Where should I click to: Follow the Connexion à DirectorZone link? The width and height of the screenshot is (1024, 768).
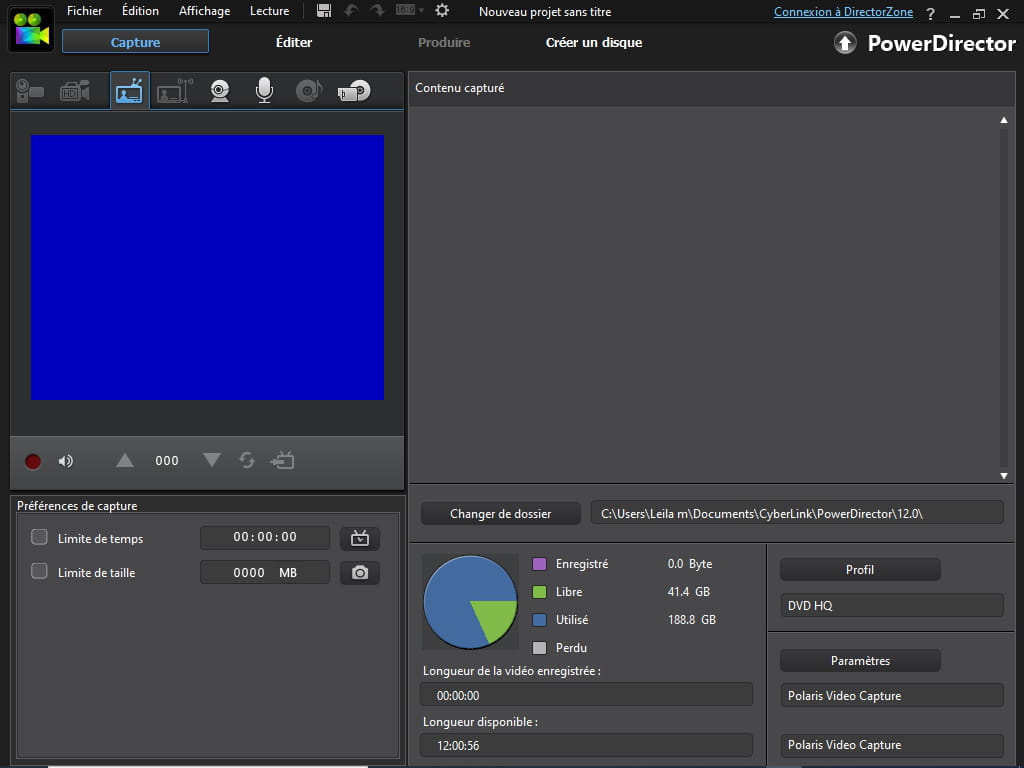point(843,12)
